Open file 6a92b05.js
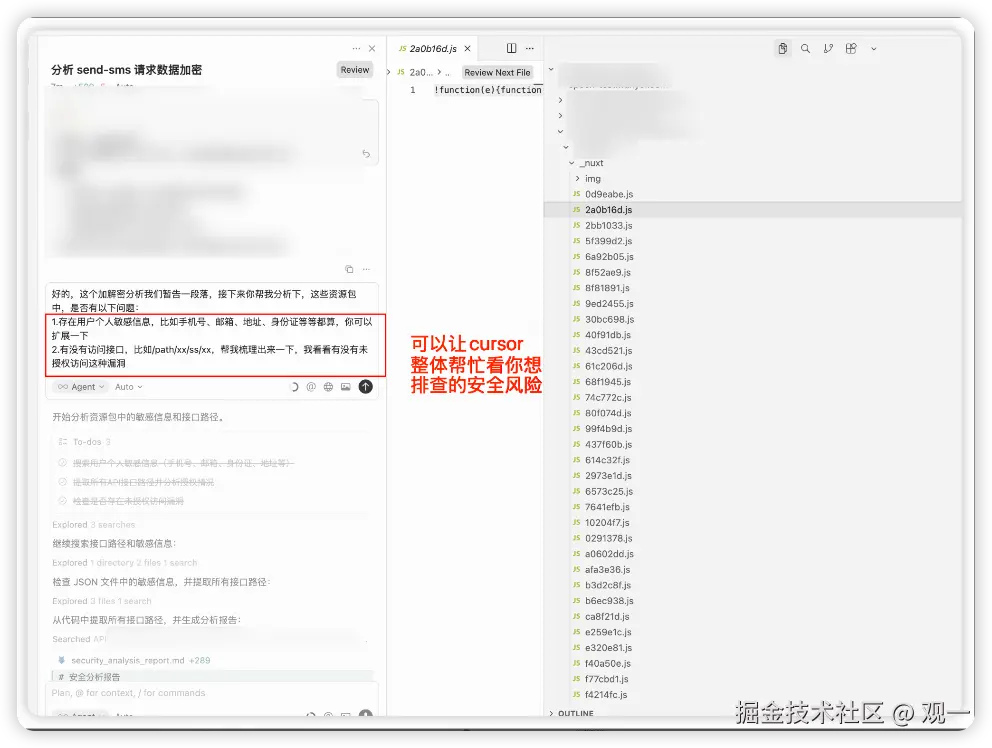992x748 pixels. 609,257
